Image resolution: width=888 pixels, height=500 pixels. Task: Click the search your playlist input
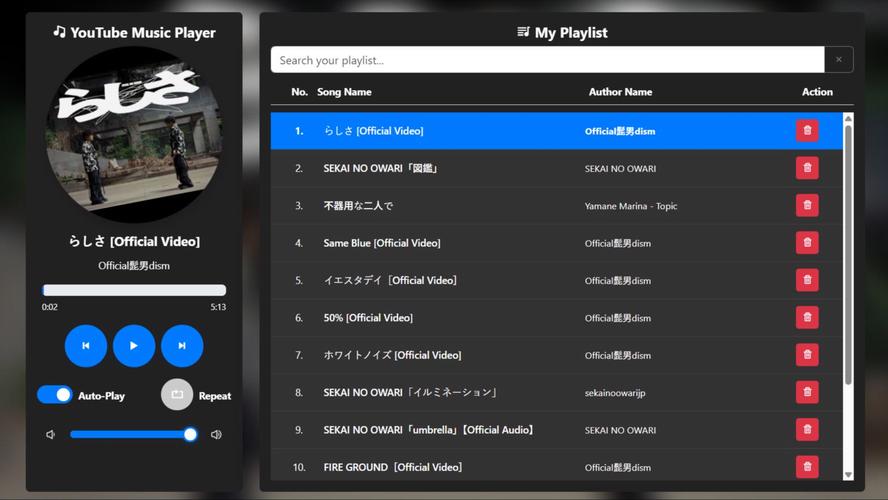click(x=547, y=60)
